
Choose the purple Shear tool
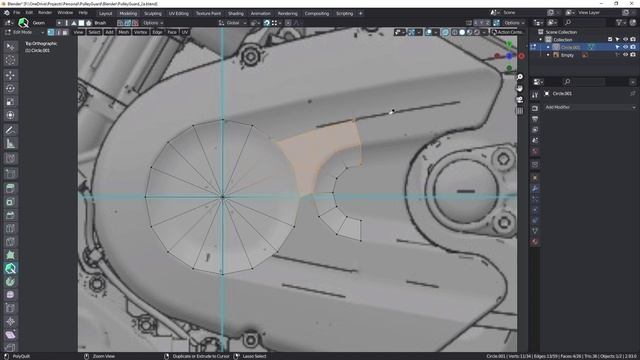pyautogui.click(x=10, y=335)
